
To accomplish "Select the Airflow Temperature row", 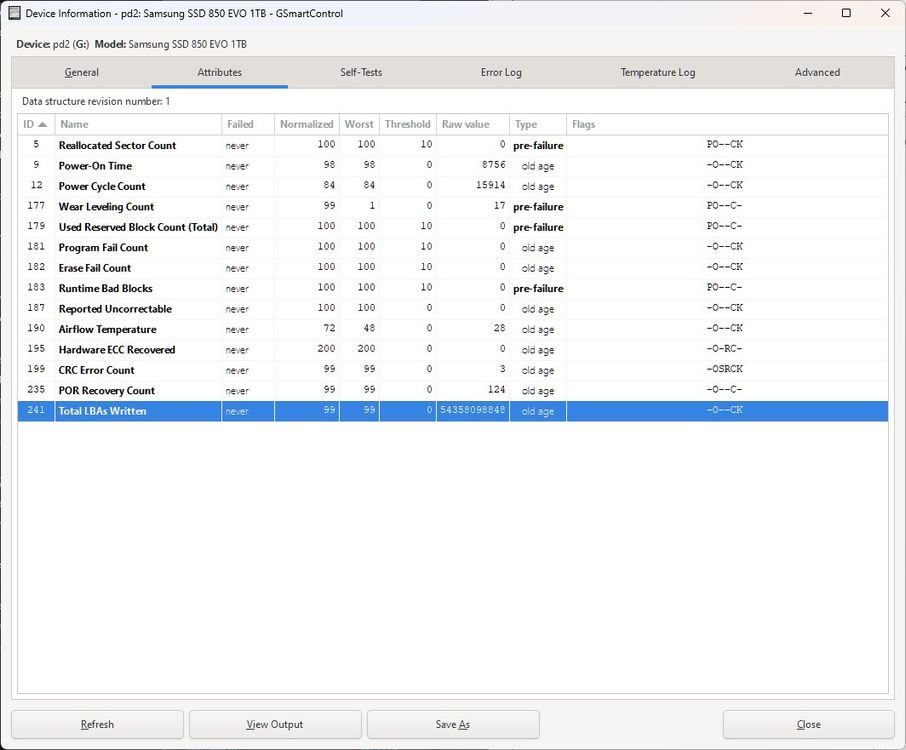I will [453, 329].
